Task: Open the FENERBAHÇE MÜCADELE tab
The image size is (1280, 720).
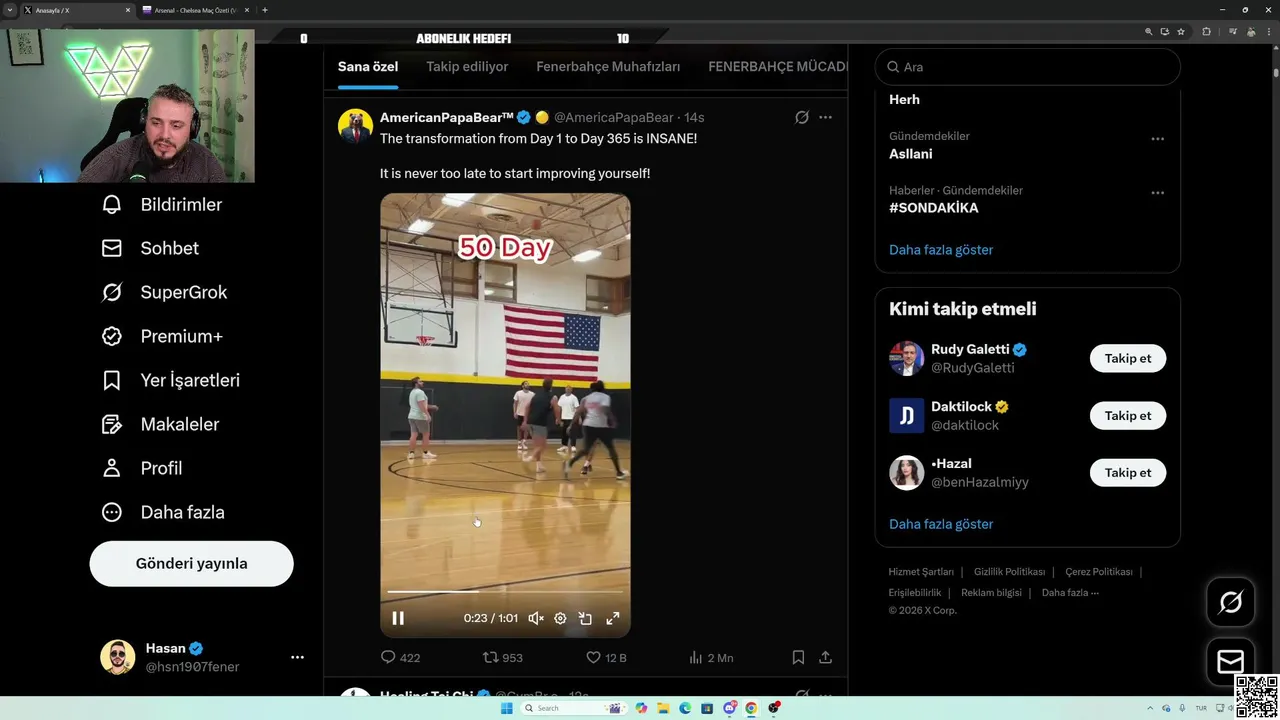Action: point(777,67)
